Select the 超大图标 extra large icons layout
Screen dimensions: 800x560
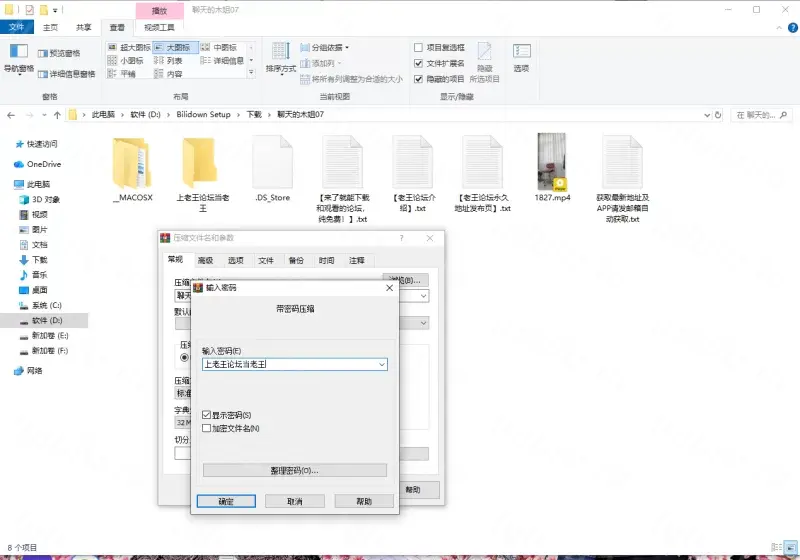click(x=129, y=47)
